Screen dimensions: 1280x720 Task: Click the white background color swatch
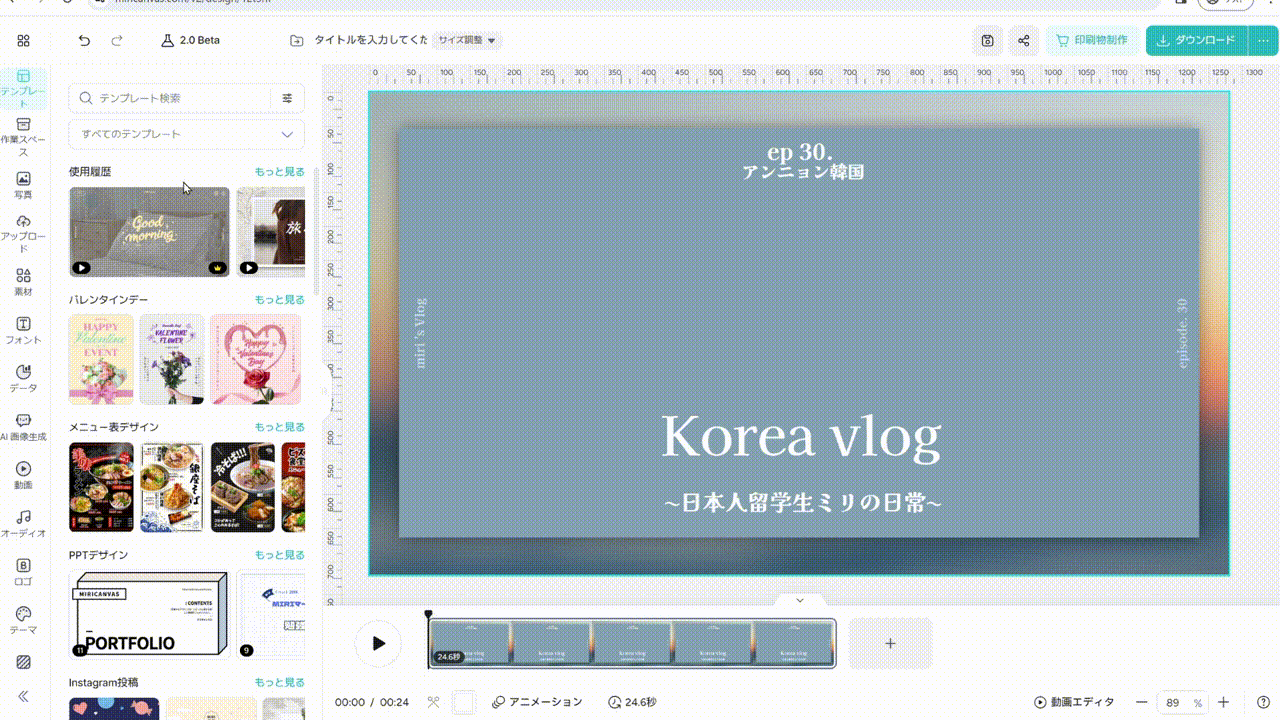point(464,702)
